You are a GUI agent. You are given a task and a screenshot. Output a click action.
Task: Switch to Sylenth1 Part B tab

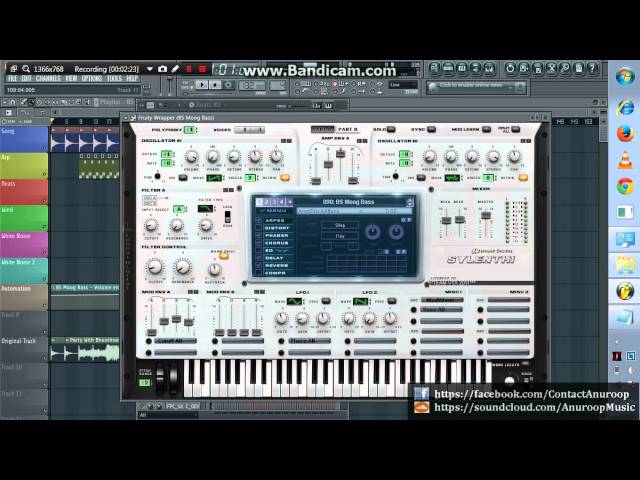pyautogui.click(x=348, y=129)
